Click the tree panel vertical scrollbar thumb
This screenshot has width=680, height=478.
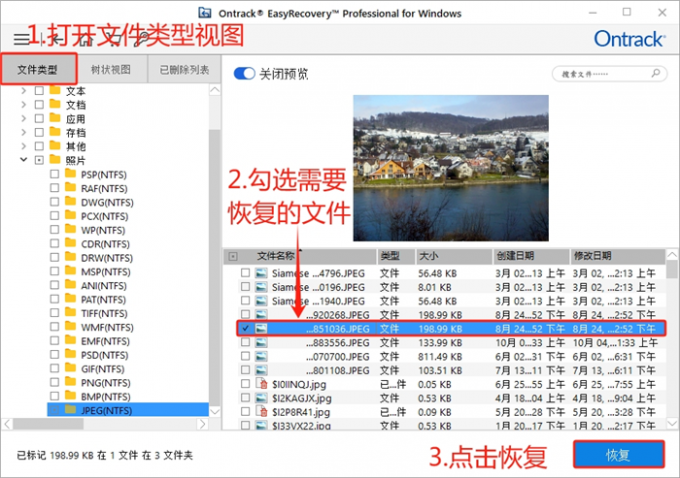tap(214, 268)
